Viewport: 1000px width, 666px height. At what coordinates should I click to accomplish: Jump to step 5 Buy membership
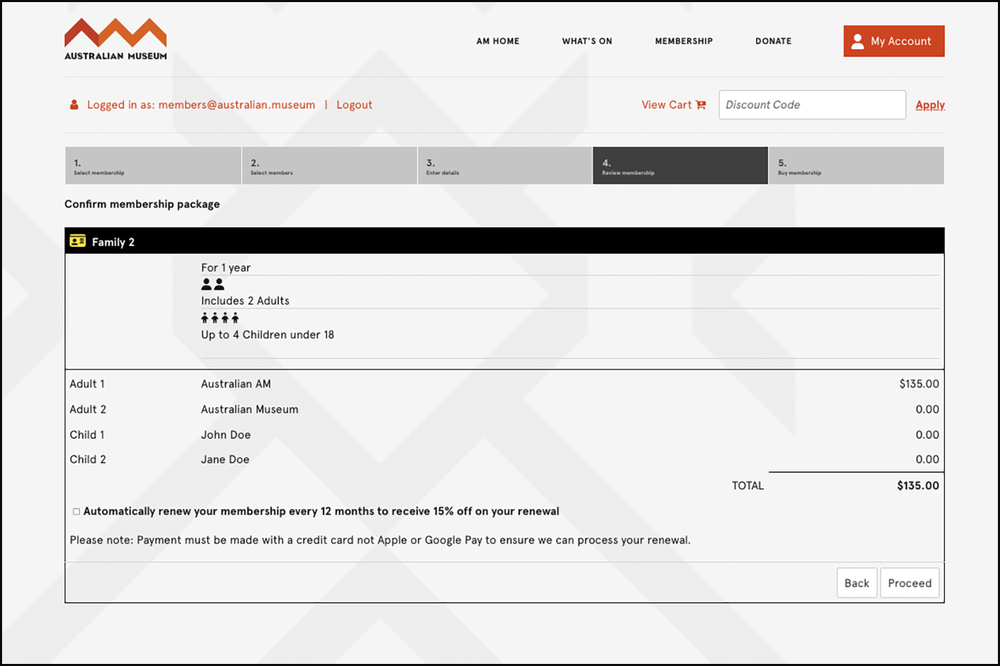click(856, 166)
